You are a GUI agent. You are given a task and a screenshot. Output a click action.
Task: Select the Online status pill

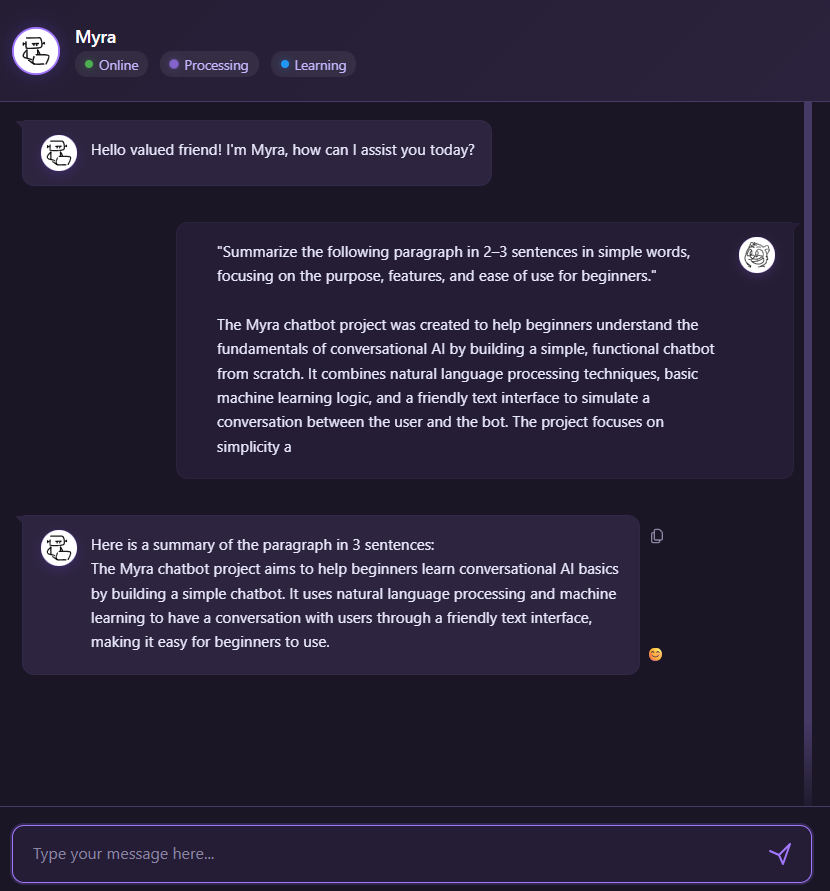112,65
